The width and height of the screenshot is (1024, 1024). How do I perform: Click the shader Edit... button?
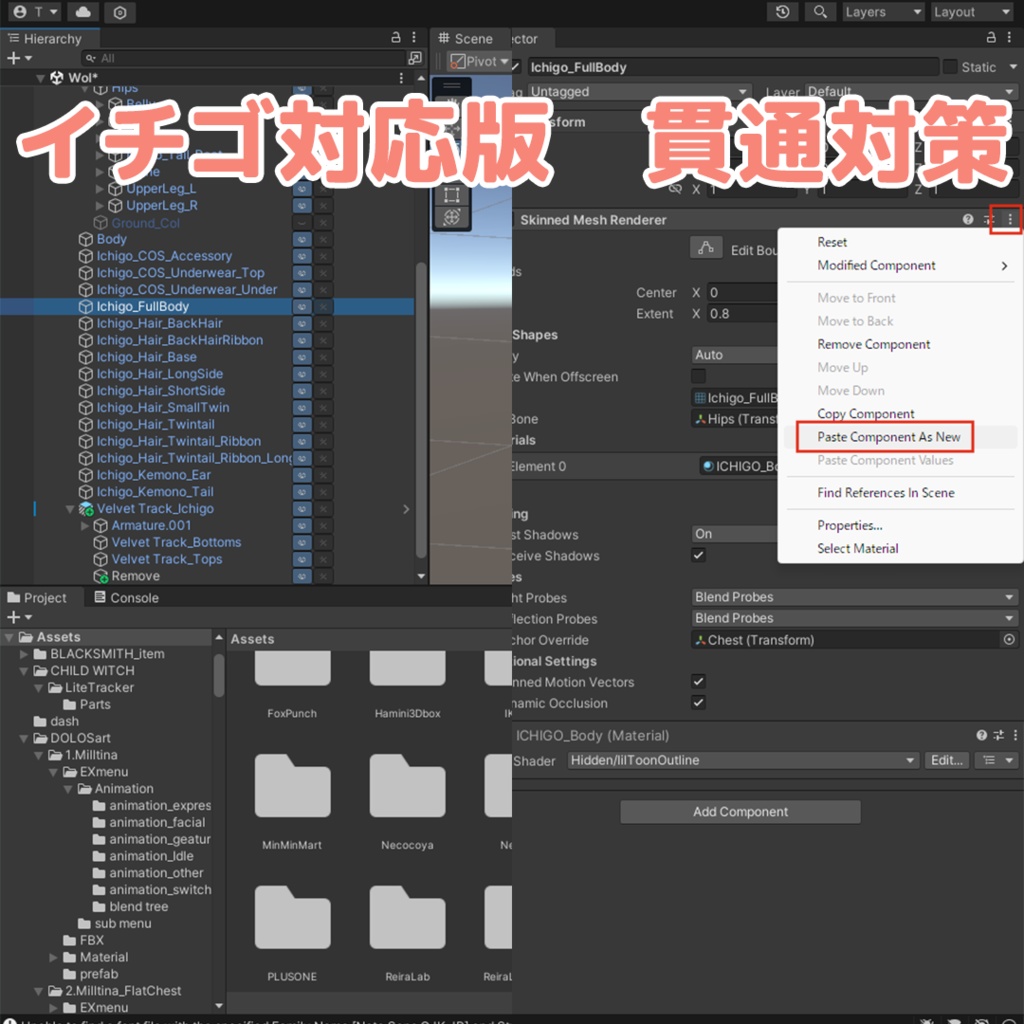click(946, 760)
